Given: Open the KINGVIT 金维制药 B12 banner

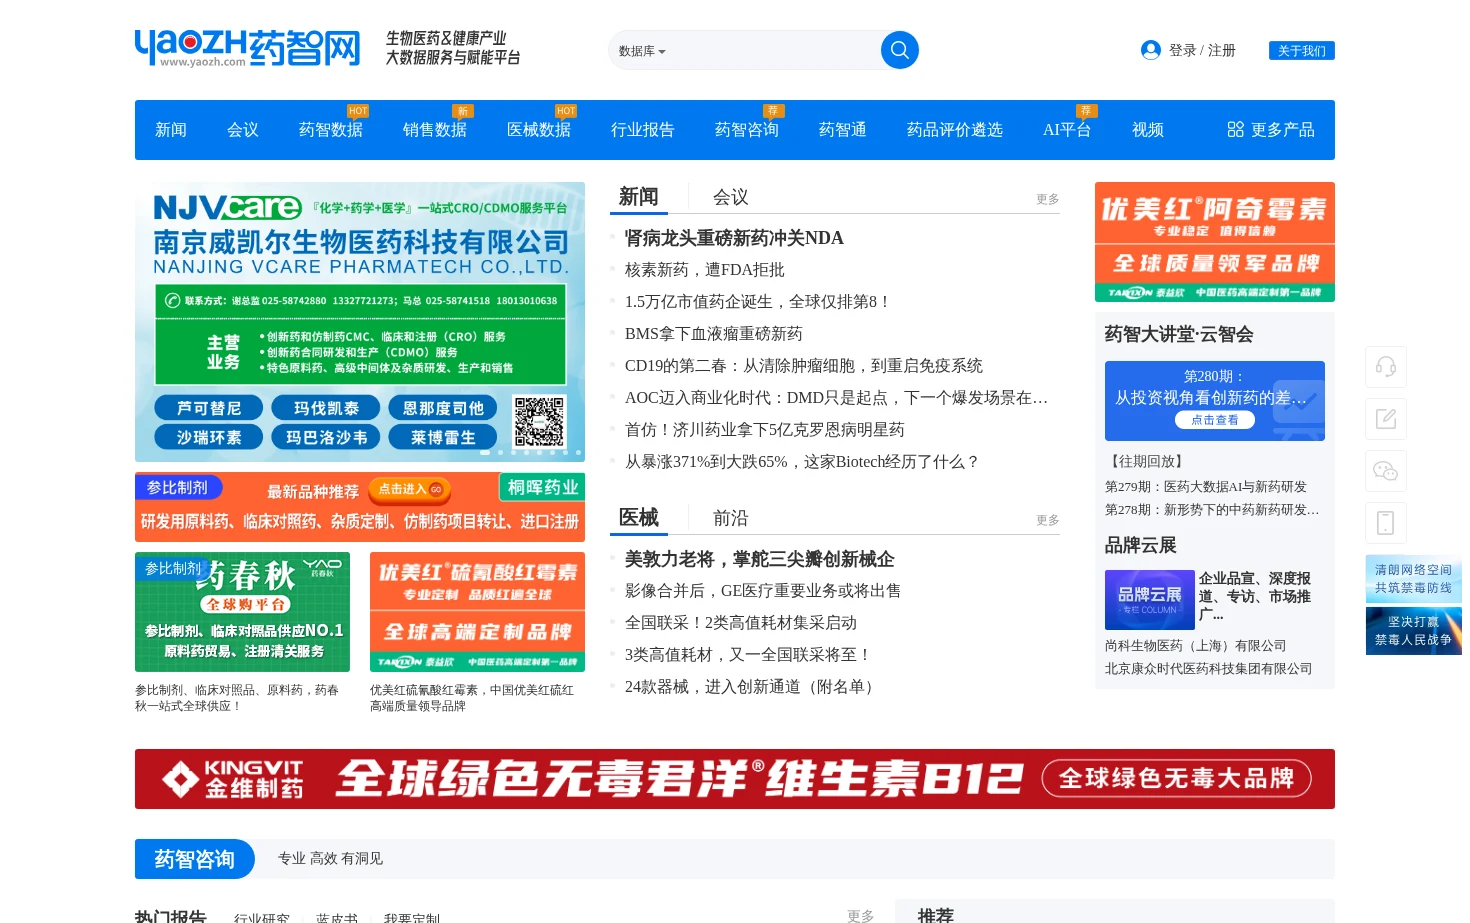Looking at the screenshot, I should [x=735, y=779].
